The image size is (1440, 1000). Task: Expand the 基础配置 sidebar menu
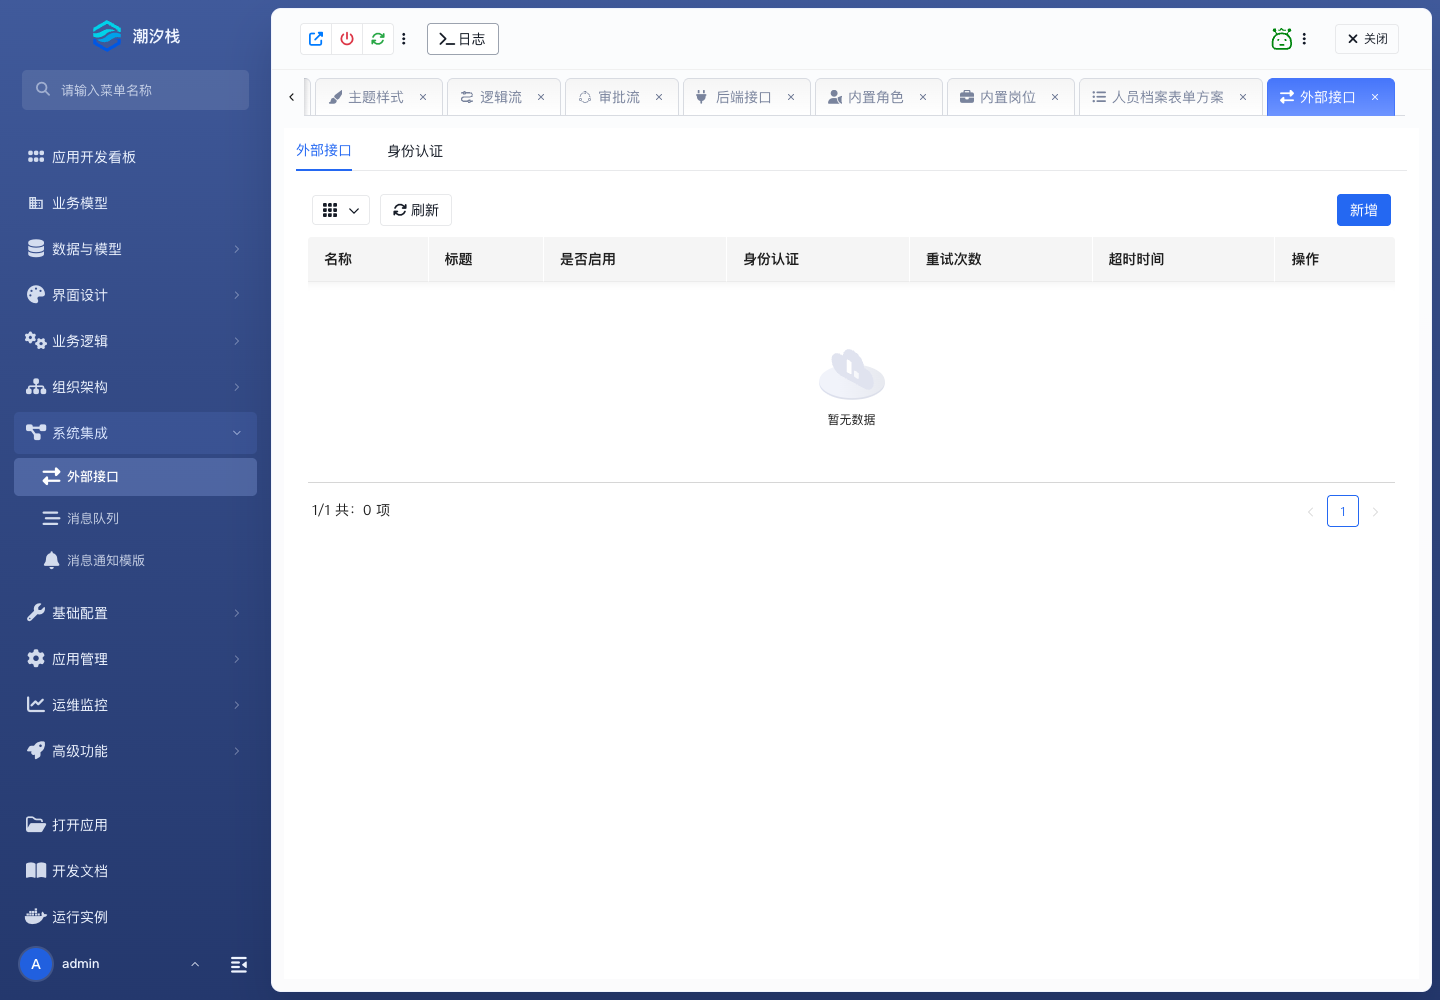pos(135,613)
